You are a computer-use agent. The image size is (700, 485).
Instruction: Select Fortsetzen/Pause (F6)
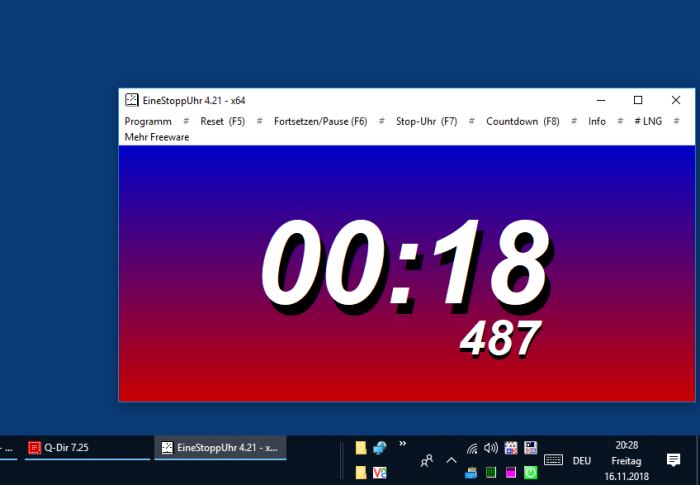click(320, 121)
